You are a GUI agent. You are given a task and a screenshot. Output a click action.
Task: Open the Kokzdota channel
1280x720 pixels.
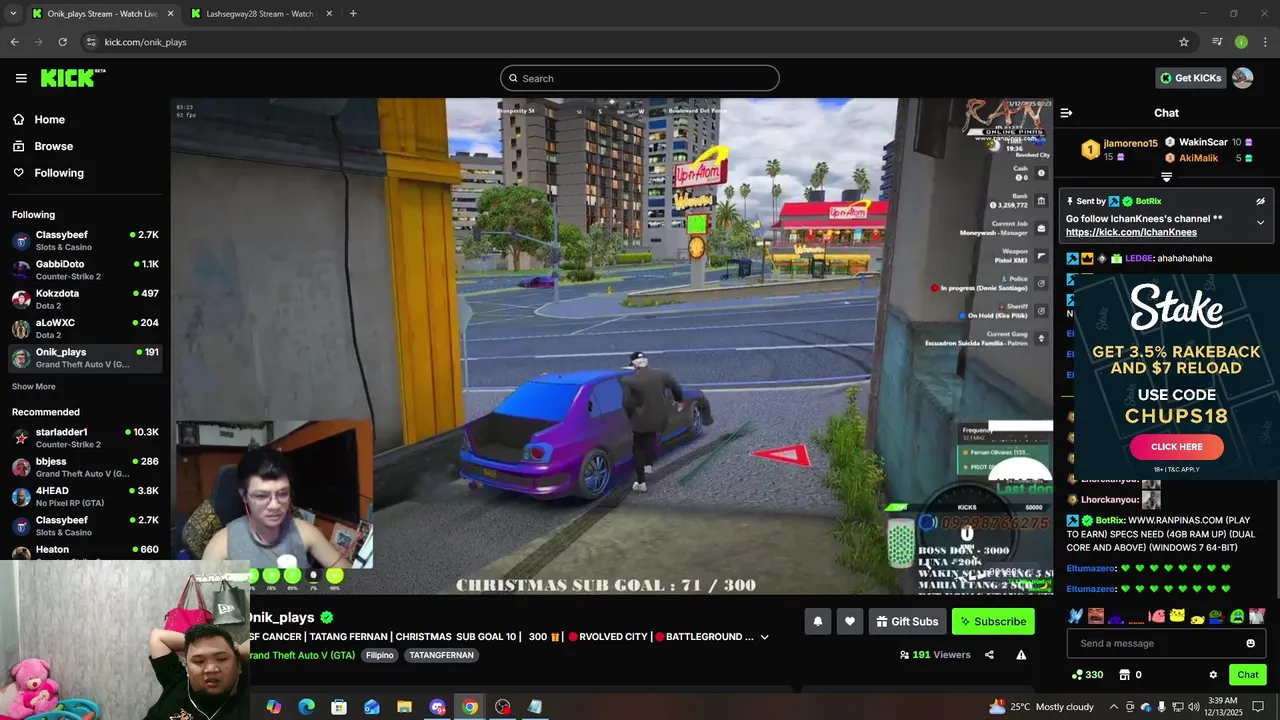pyautogui.click(x=85, y=299)
